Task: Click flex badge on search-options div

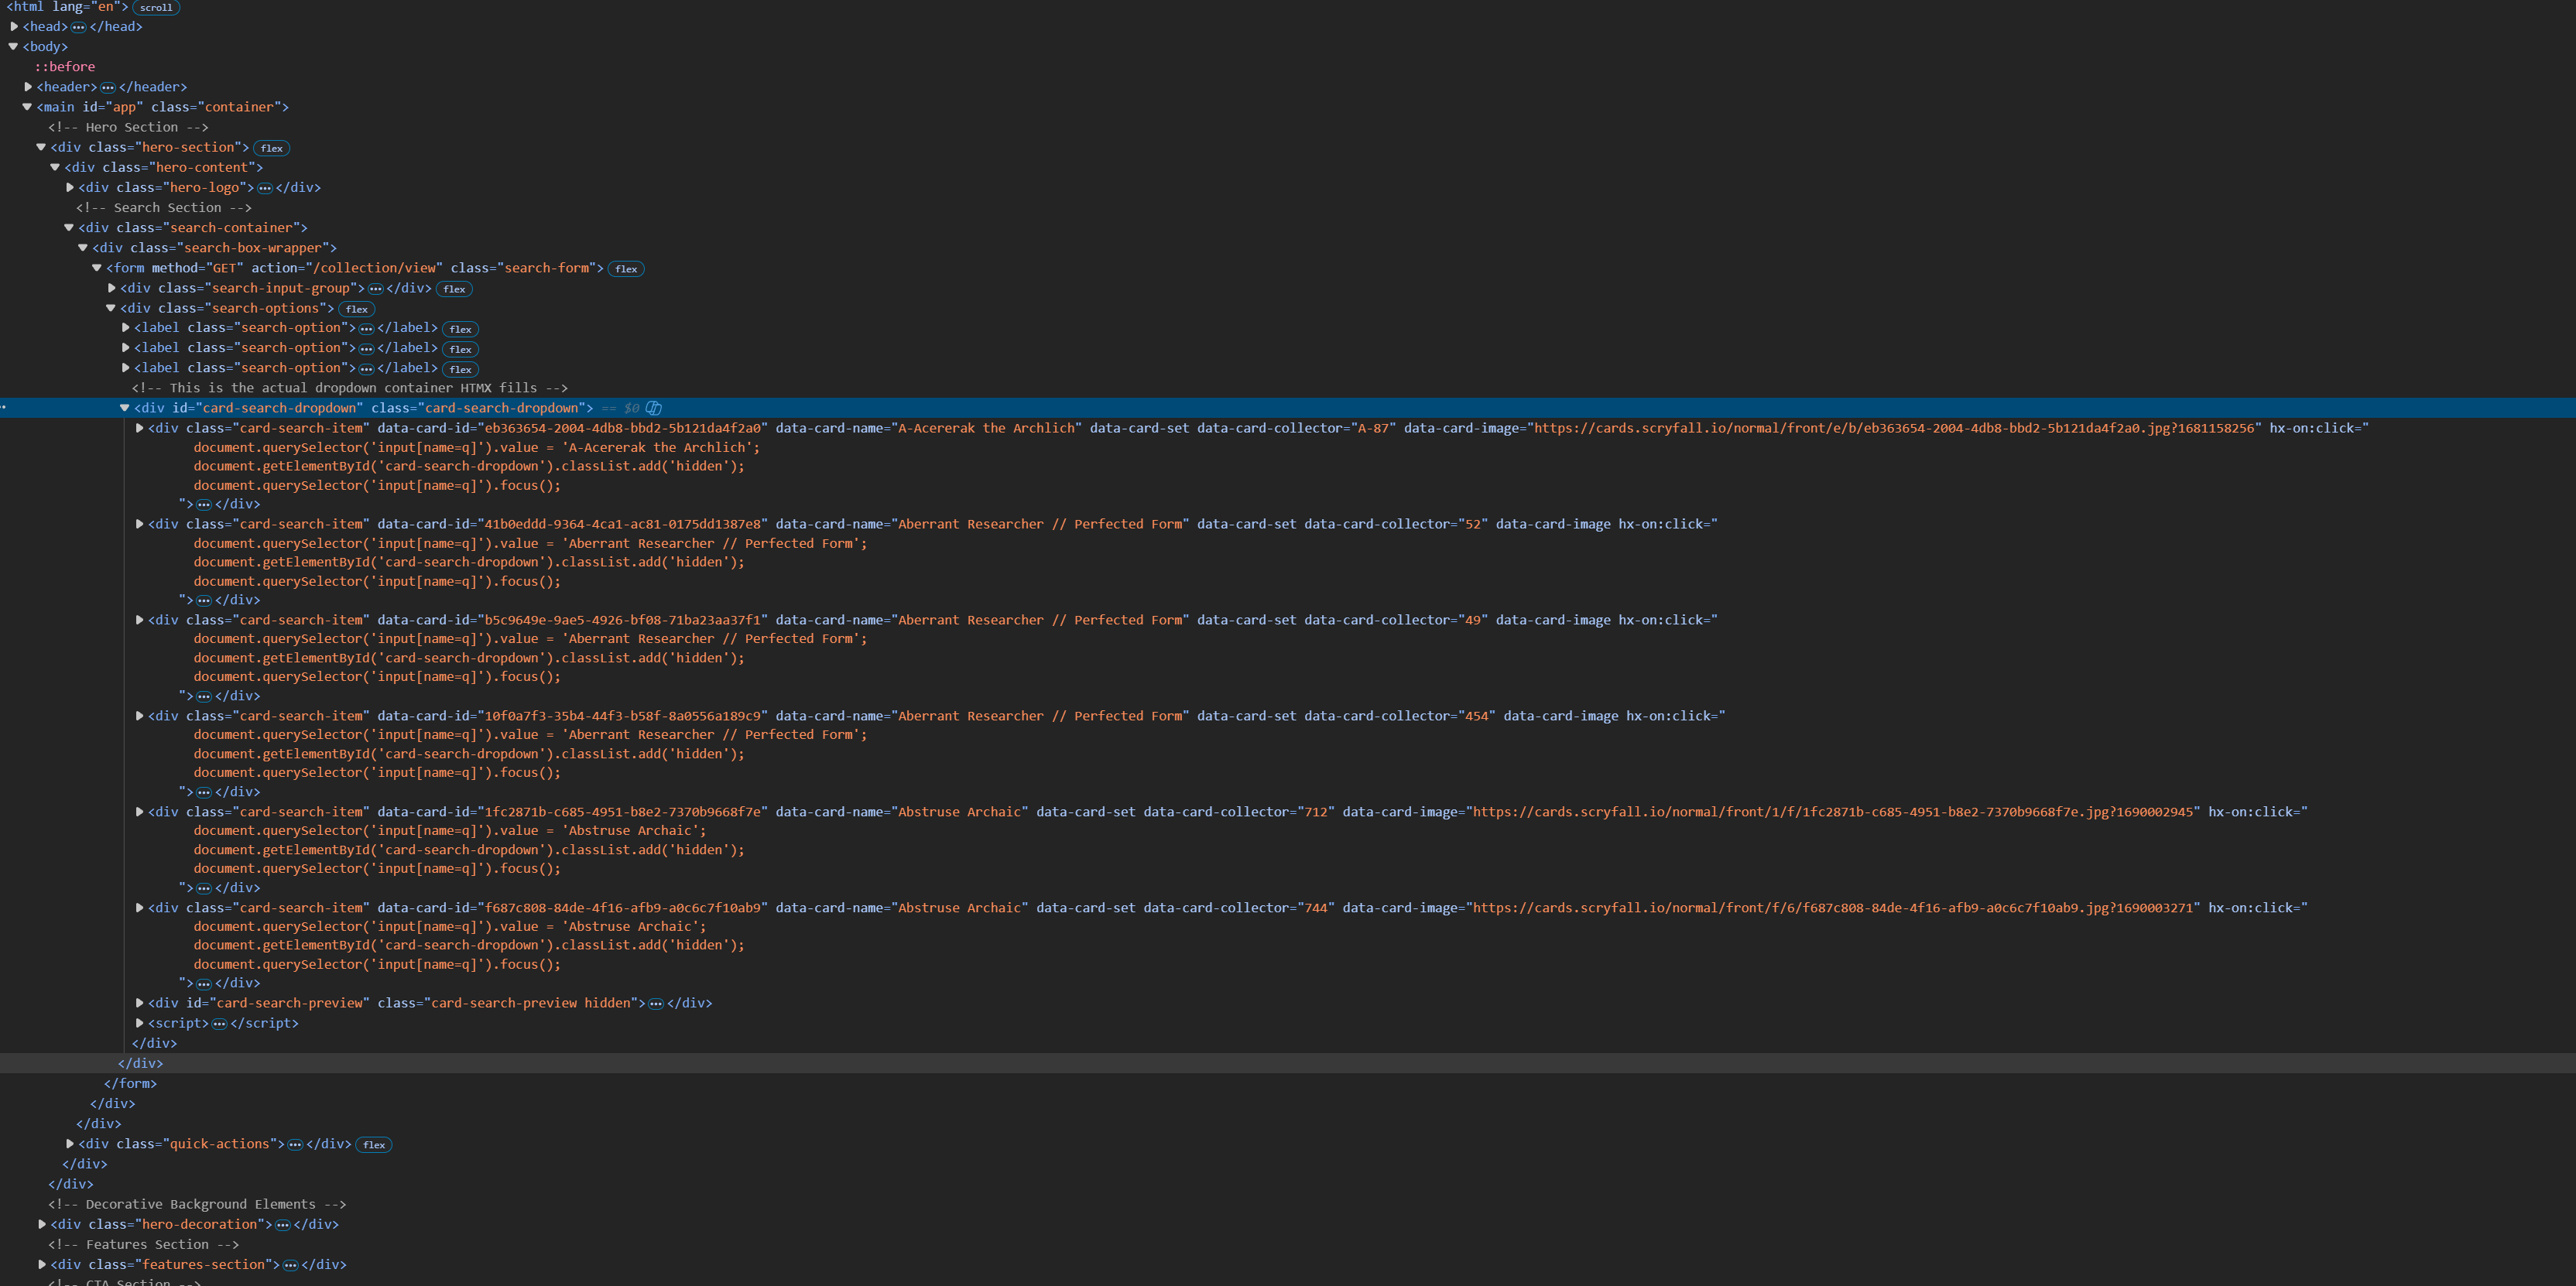Action: point(356,309)
